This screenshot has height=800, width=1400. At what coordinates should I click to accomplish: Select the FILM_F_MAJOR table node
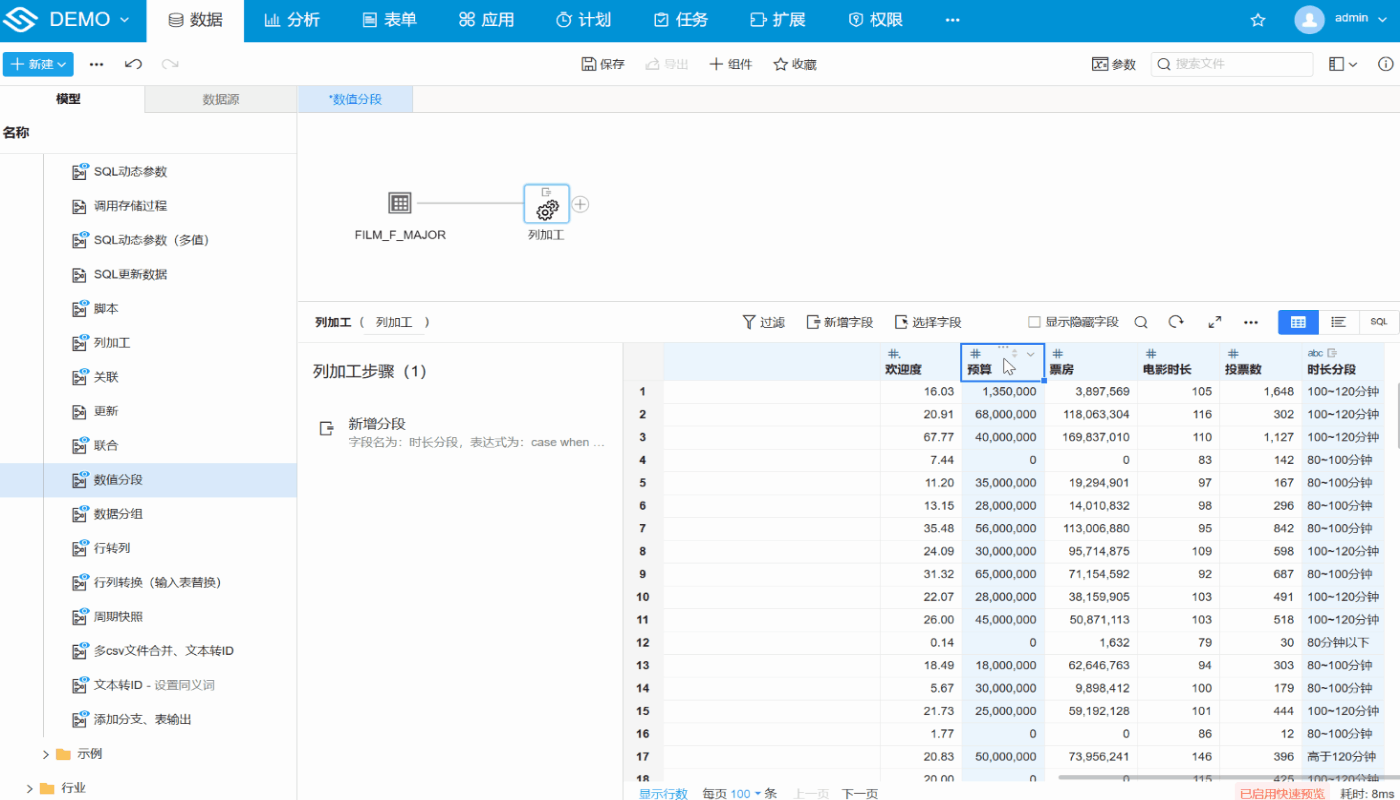coord(400,204)
